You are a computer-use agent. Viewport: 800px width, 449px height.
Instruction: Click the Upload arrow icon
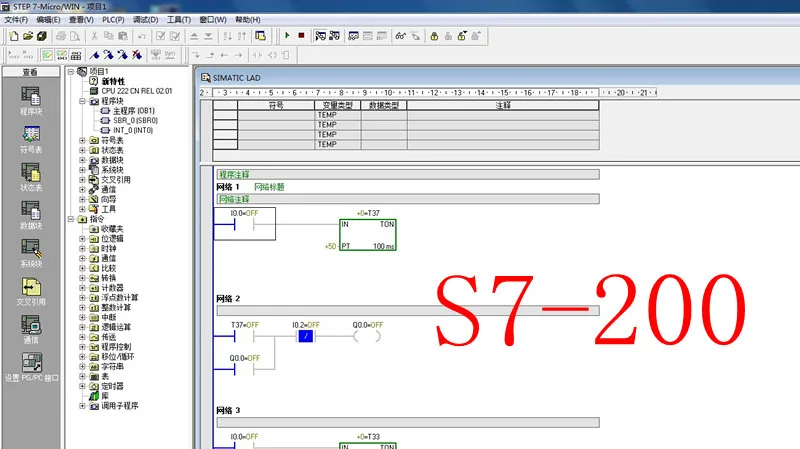tap(194, 36)
